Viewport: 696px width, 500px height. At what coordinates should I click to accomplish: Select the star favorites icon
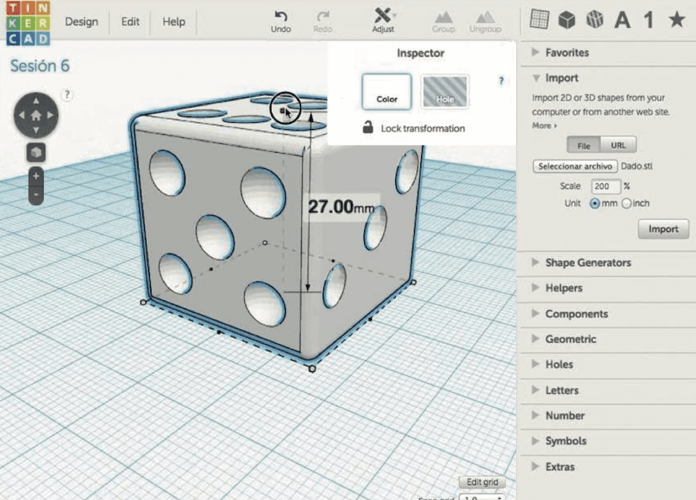[677, 20]
